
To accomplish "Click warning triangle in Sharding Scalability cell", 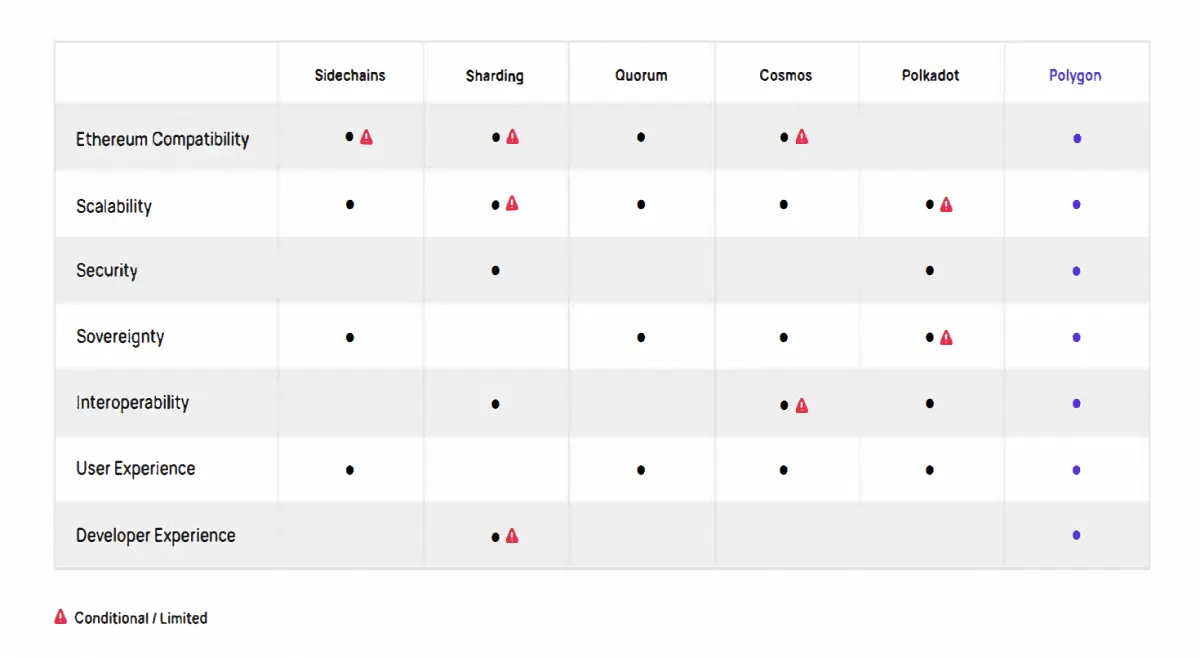I will coord(512,204).
